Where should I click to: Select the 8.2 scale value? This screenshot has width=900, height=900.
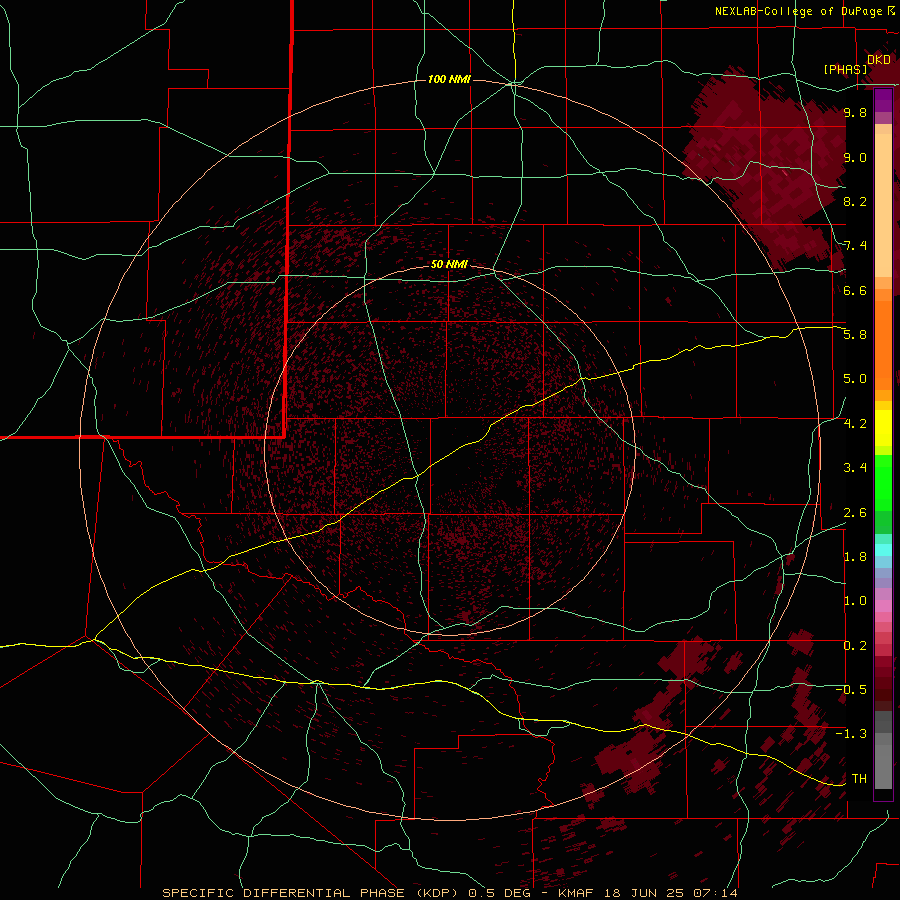point(855,201)
